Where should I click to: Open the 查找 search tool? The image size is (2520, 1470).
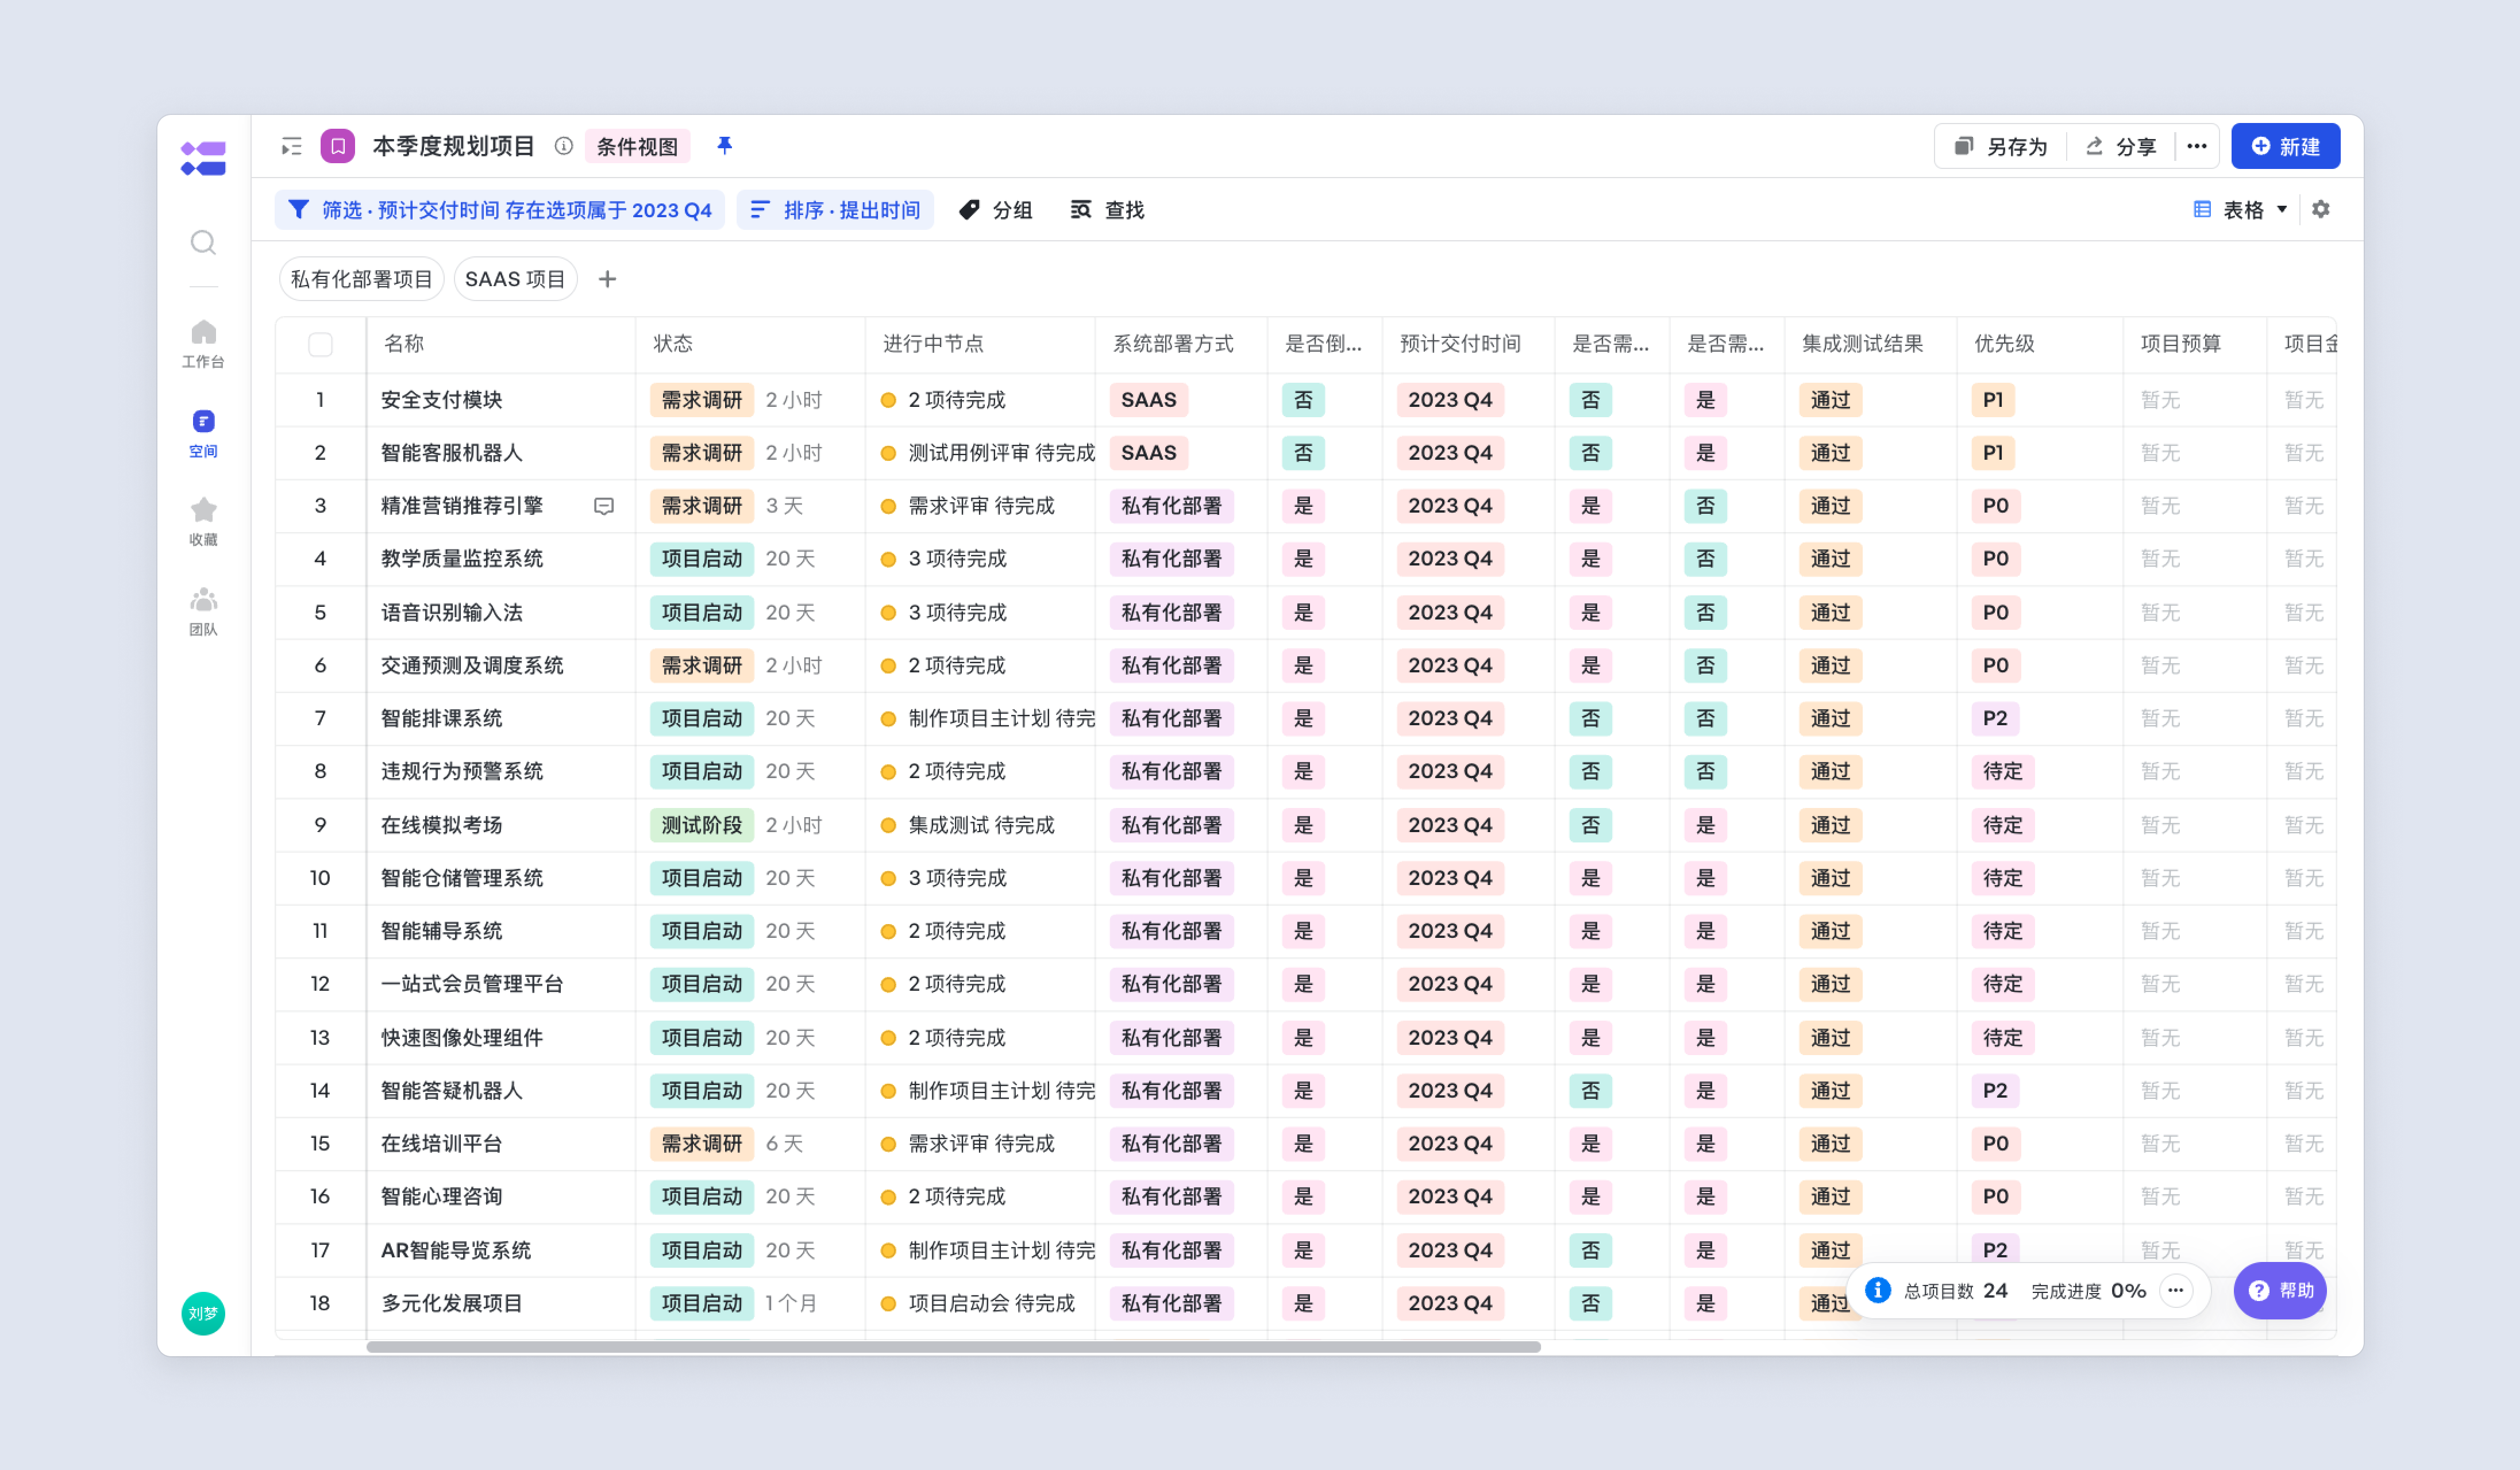(1107, 210)
